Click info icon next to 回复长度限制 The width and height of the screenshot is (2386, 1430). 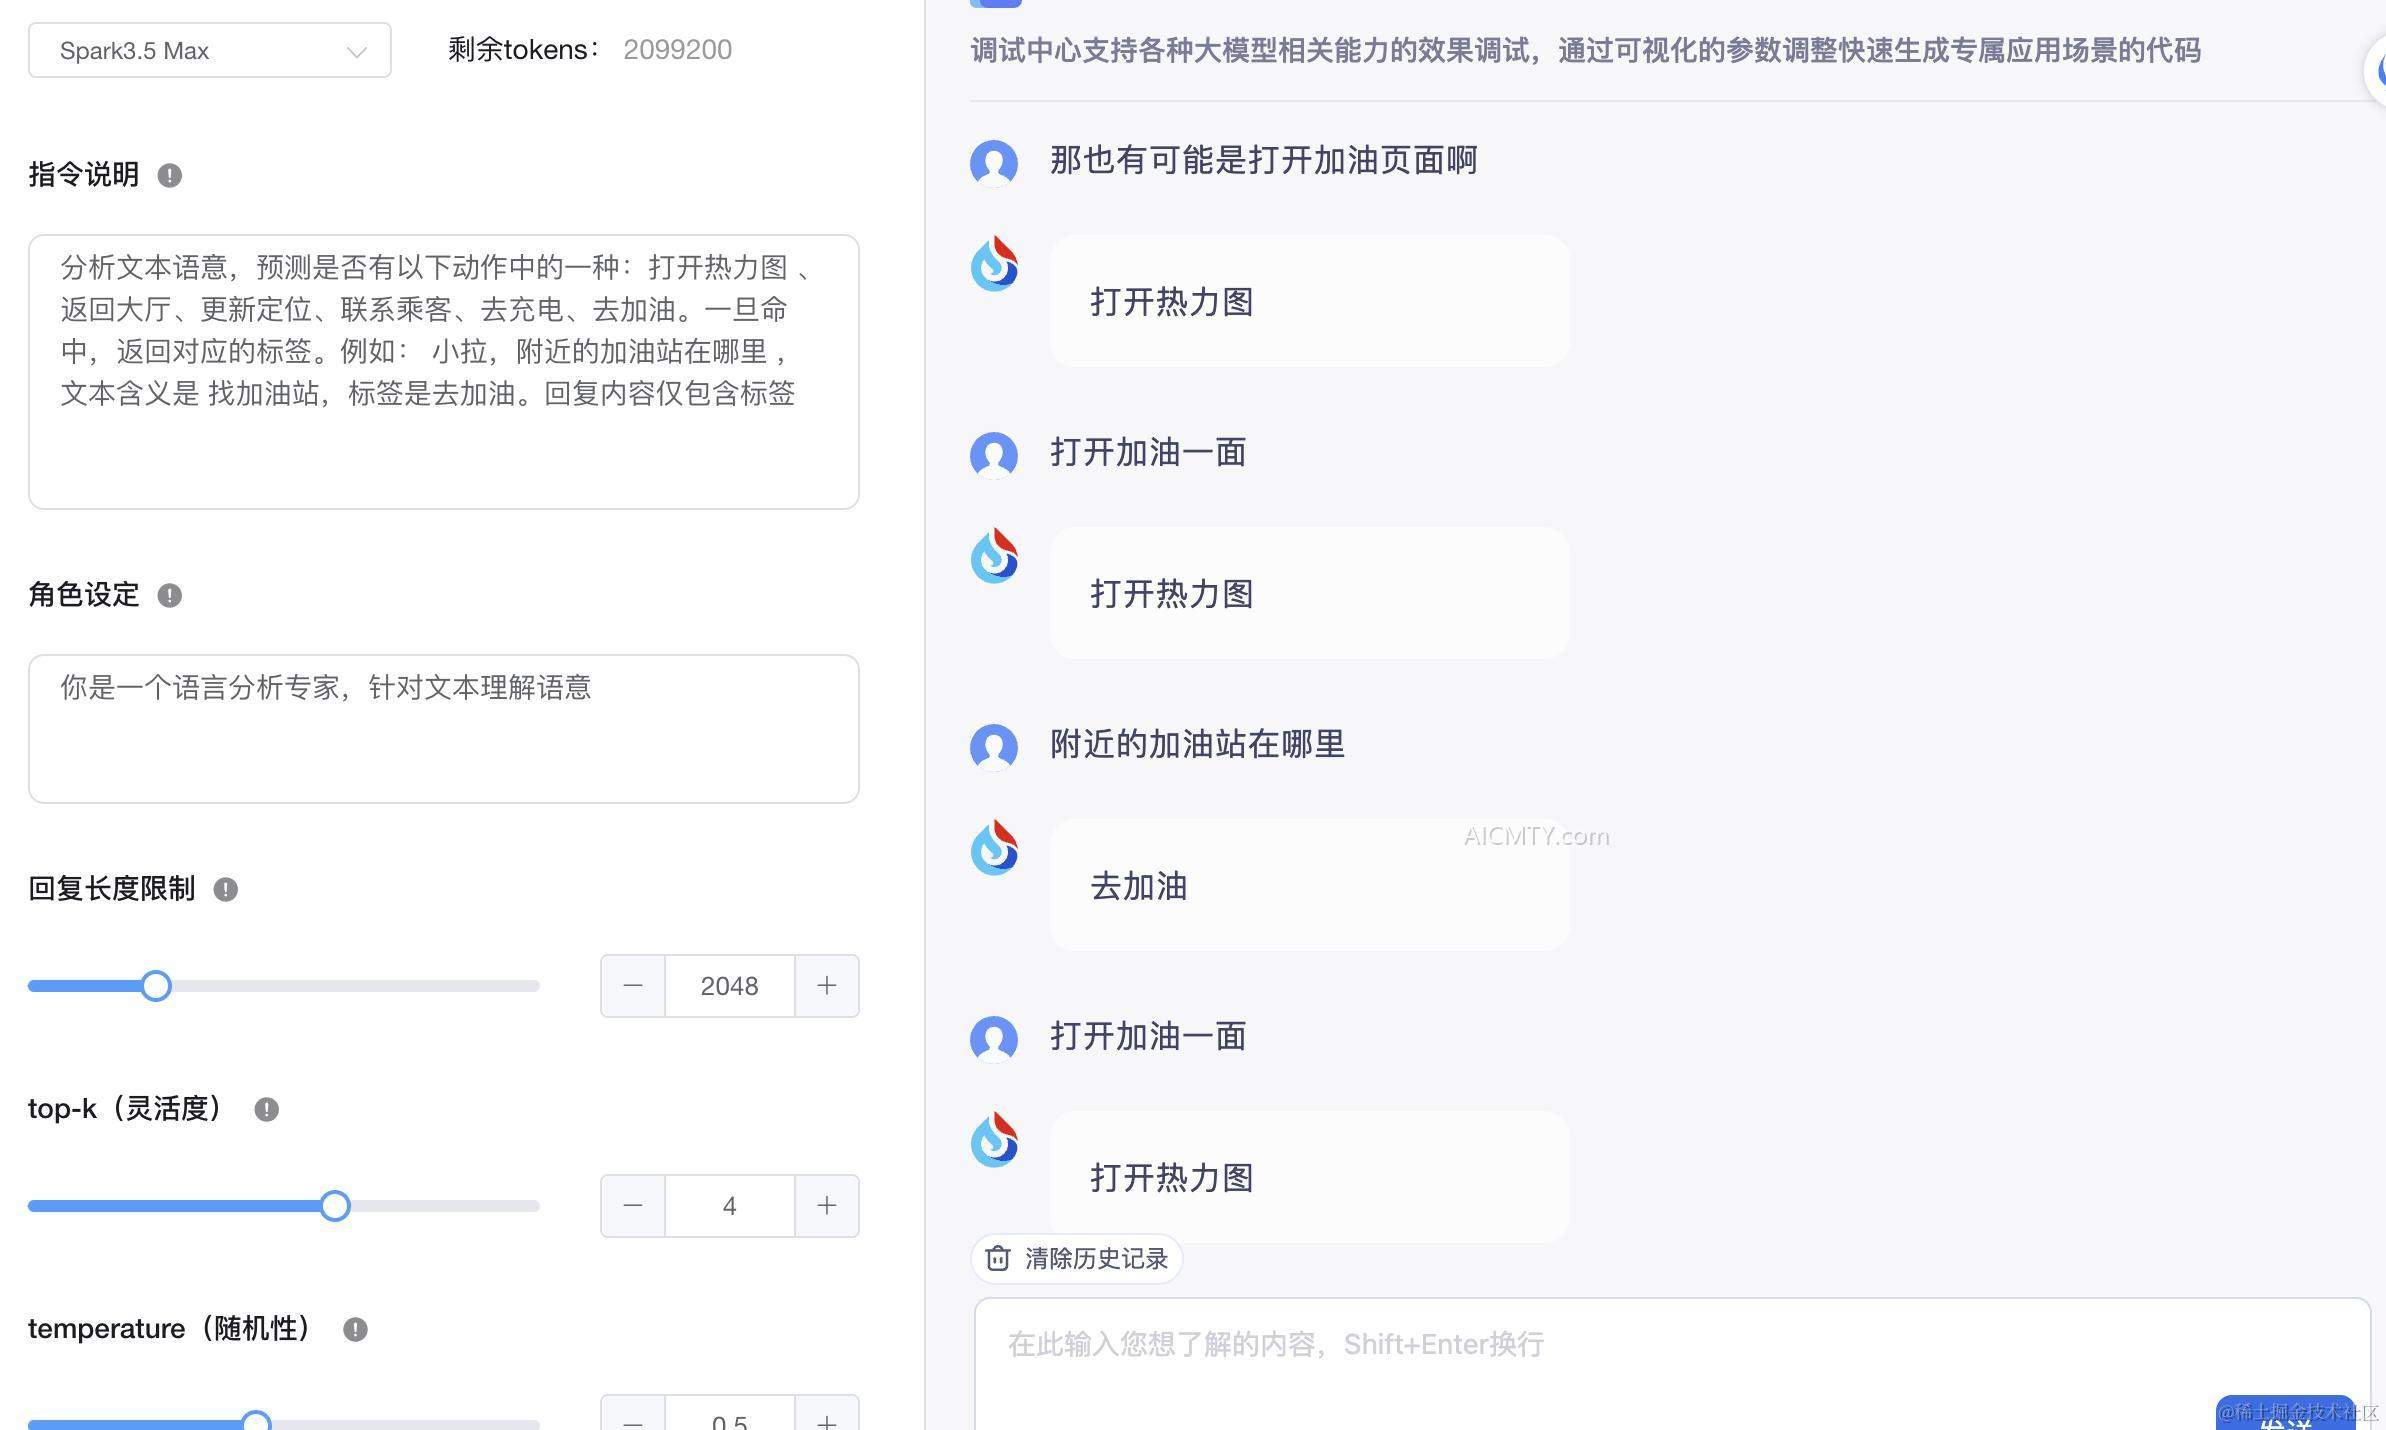226,890
